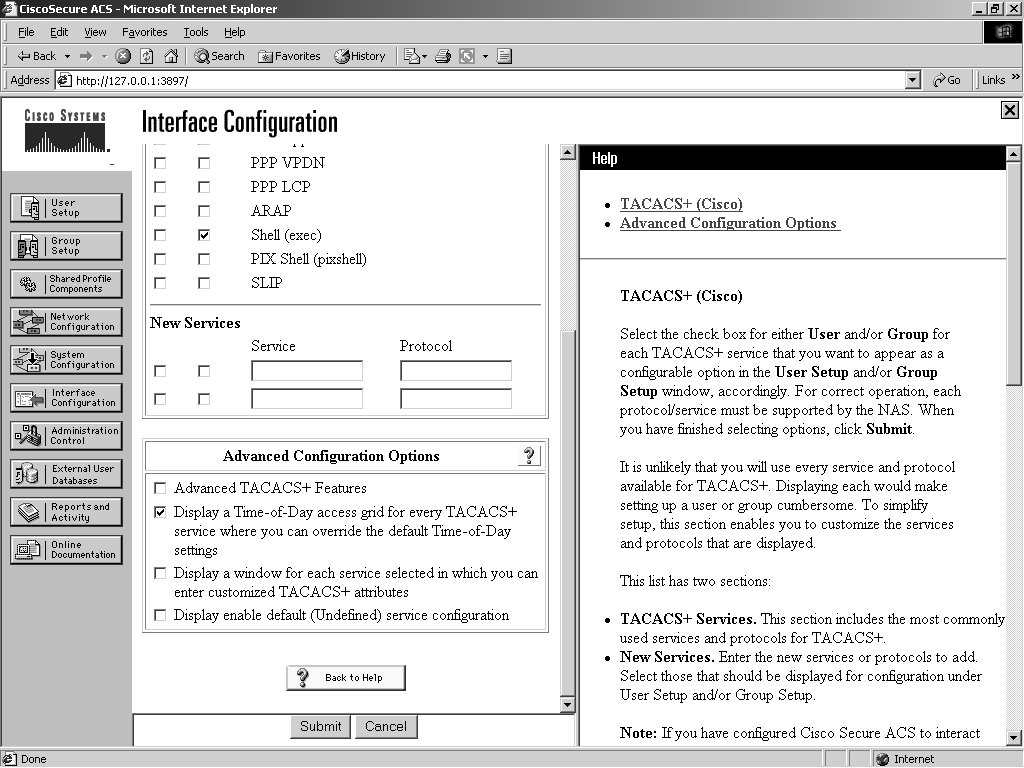The height and width of the screenshot is (768, 1024).
Task: Check Display enable default (Undefined) service configuration
Action: click(x=160, y=615)
